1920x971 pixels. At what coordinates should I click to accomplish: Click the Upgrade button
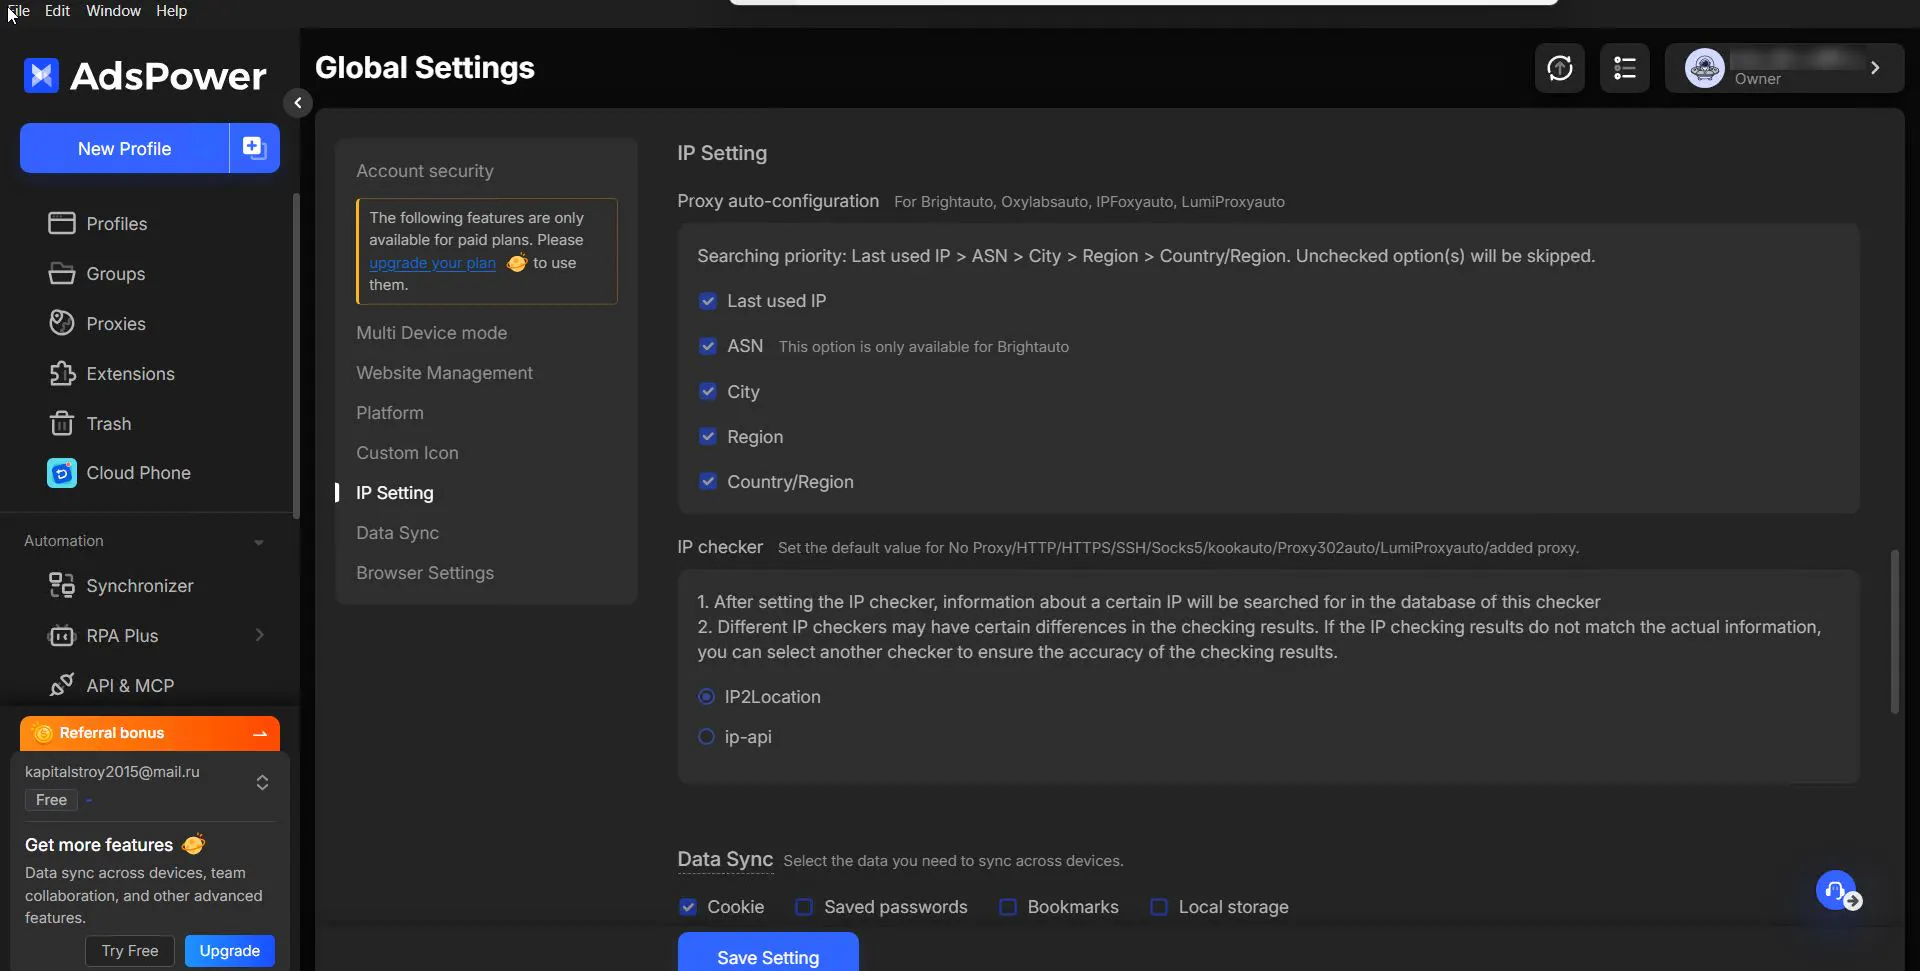click(x=230, y=951)
